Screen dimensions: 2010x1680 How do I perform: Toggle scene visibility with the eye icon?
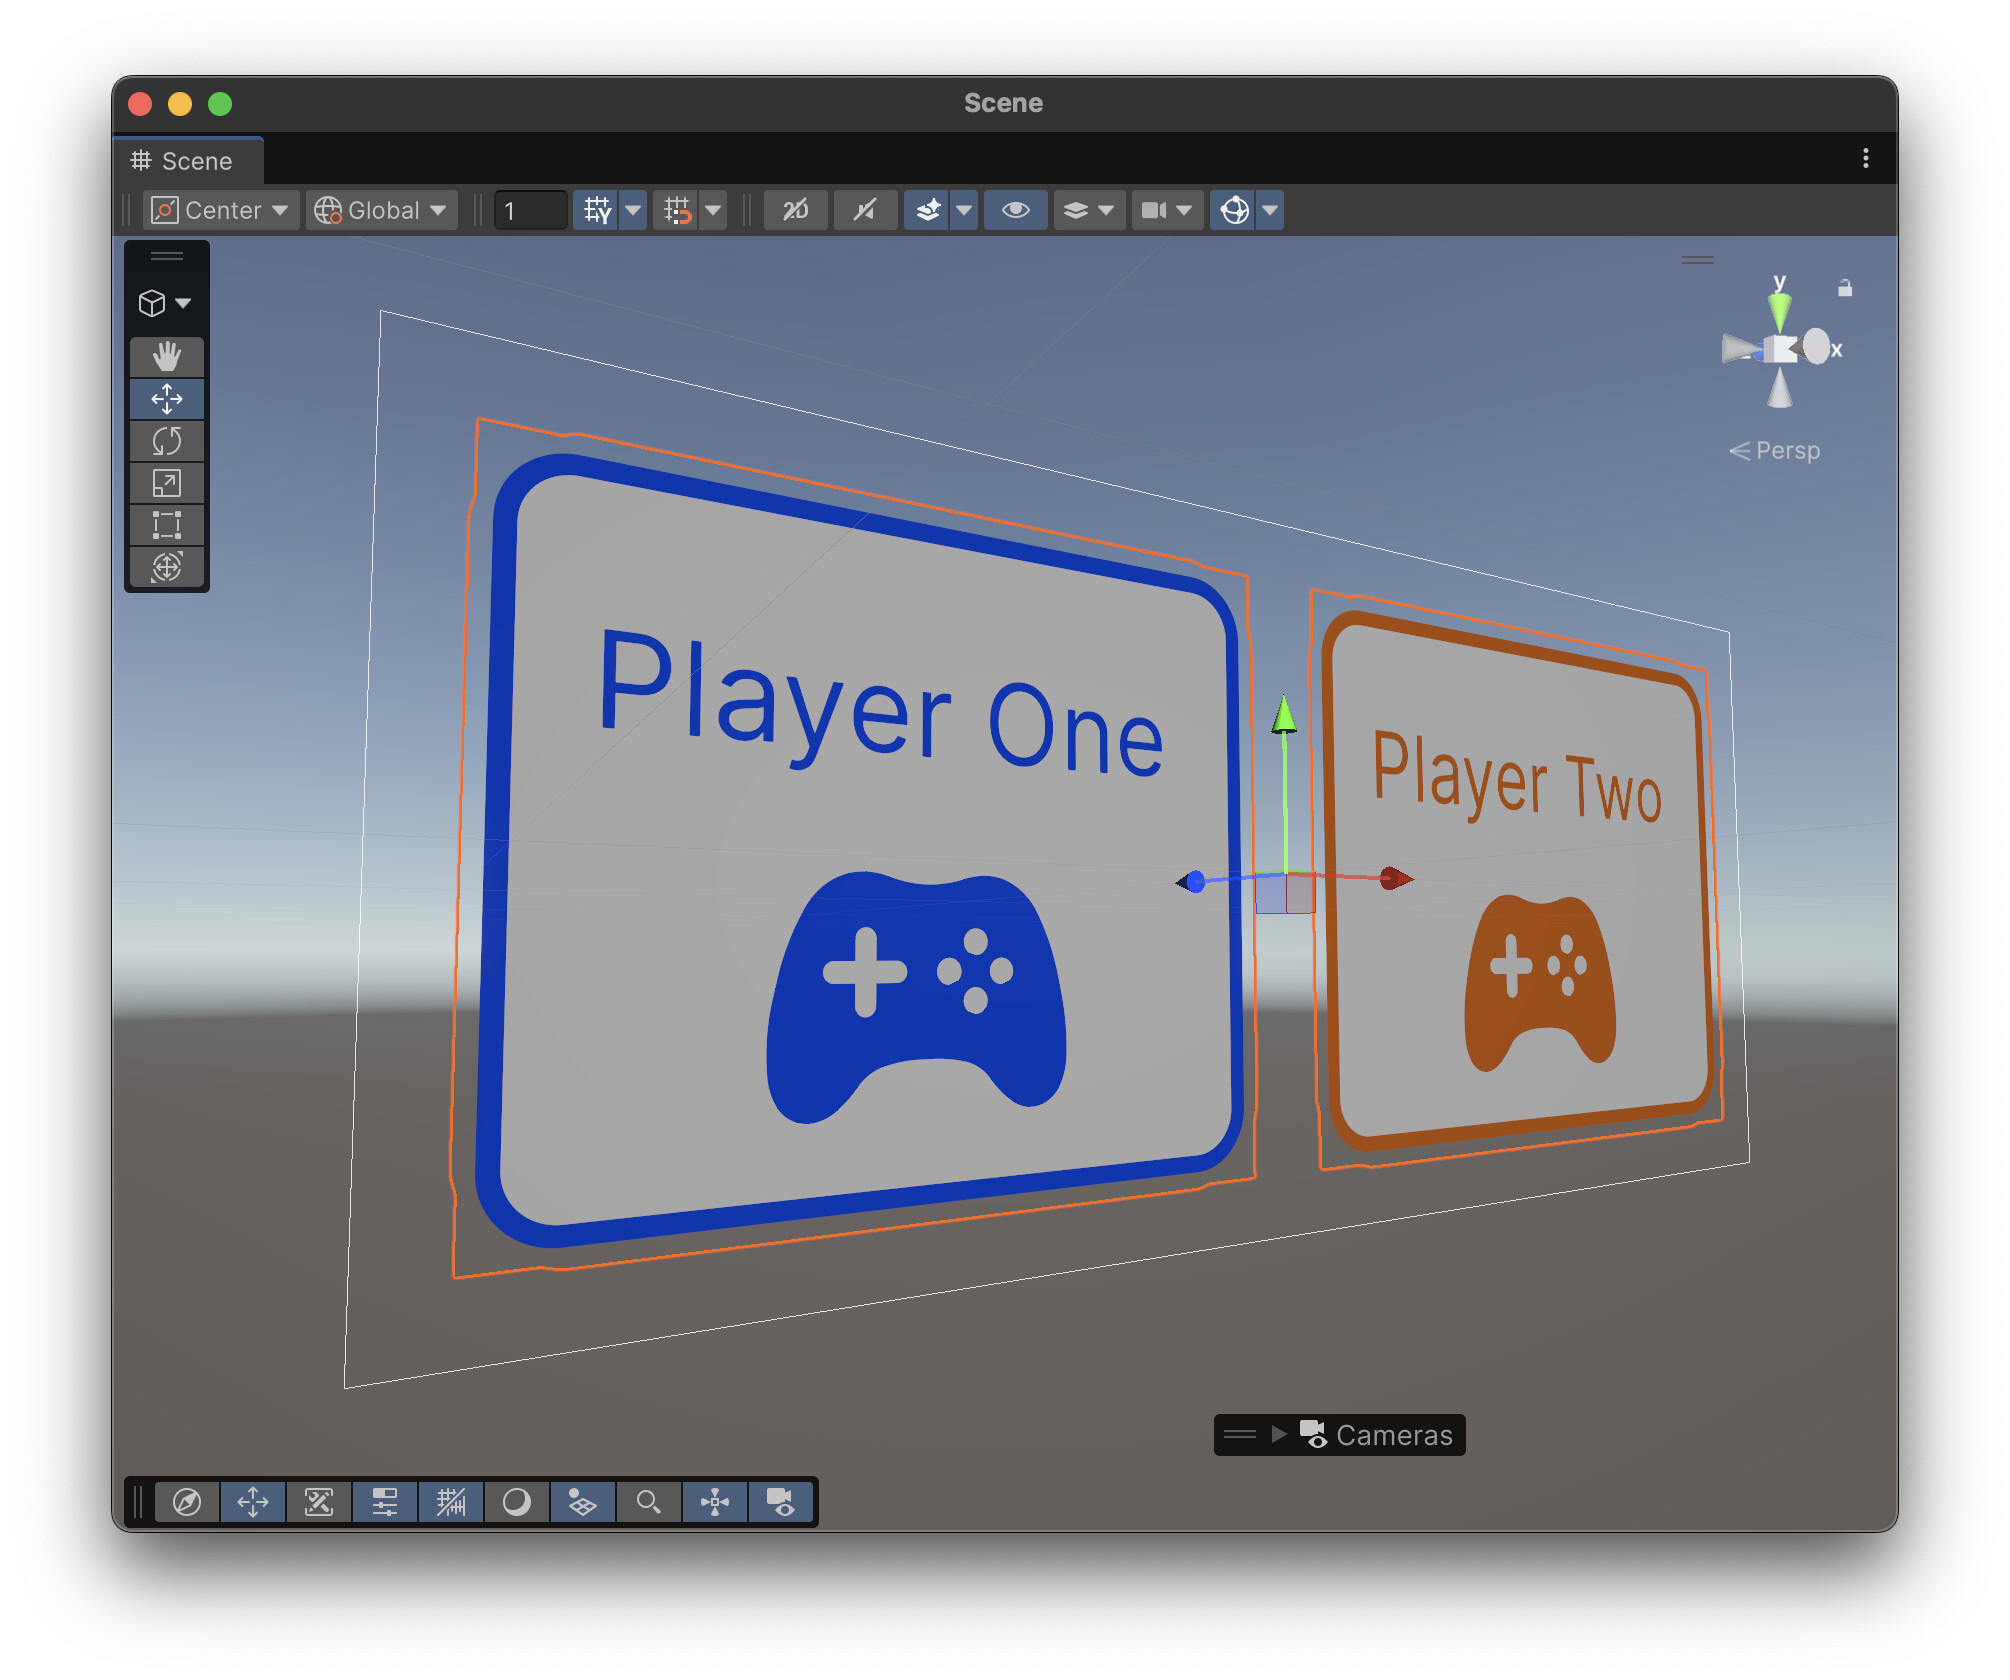coord(1016,210)
